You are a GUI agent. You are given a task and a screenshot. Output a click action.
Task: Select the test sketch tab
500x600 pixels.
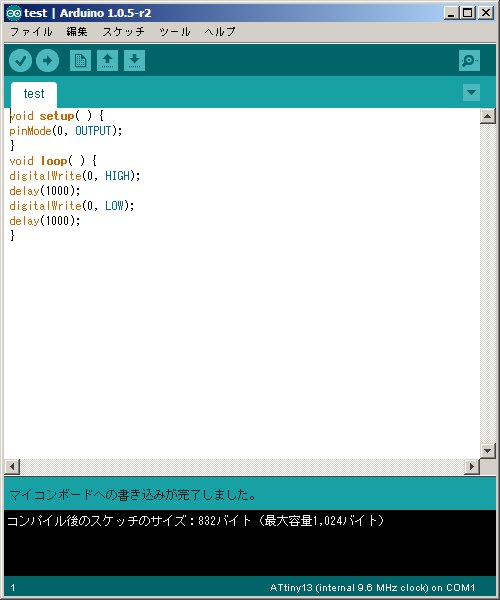[34, 94]
